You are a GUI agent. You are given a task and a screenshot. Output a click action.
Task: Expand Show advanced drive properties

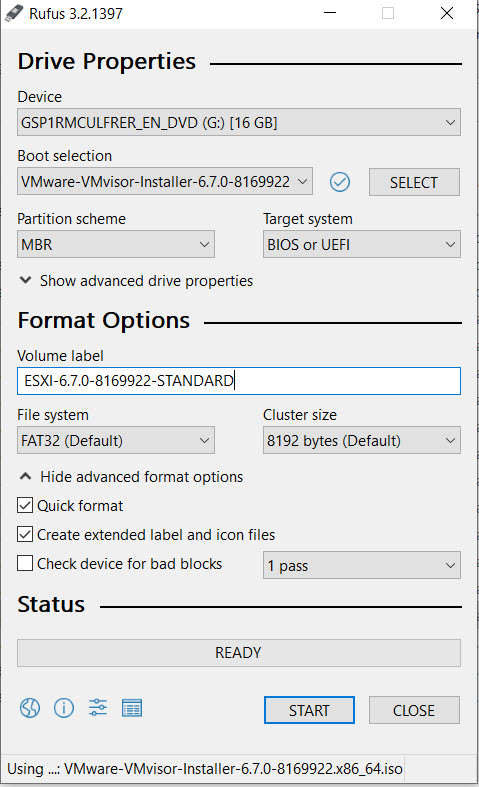(x=136, y=281)
